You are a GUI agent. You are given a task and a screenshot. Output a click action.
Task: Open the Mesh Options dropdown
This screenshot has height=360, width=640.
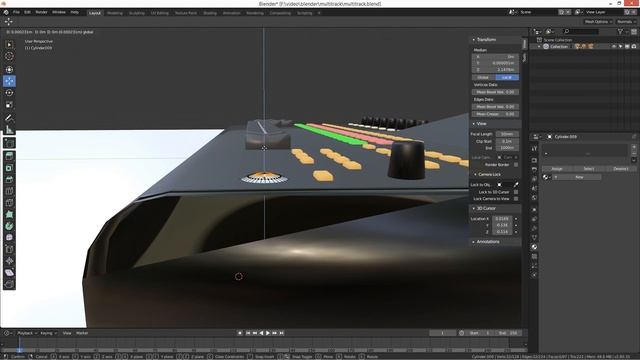click(598, 22)
